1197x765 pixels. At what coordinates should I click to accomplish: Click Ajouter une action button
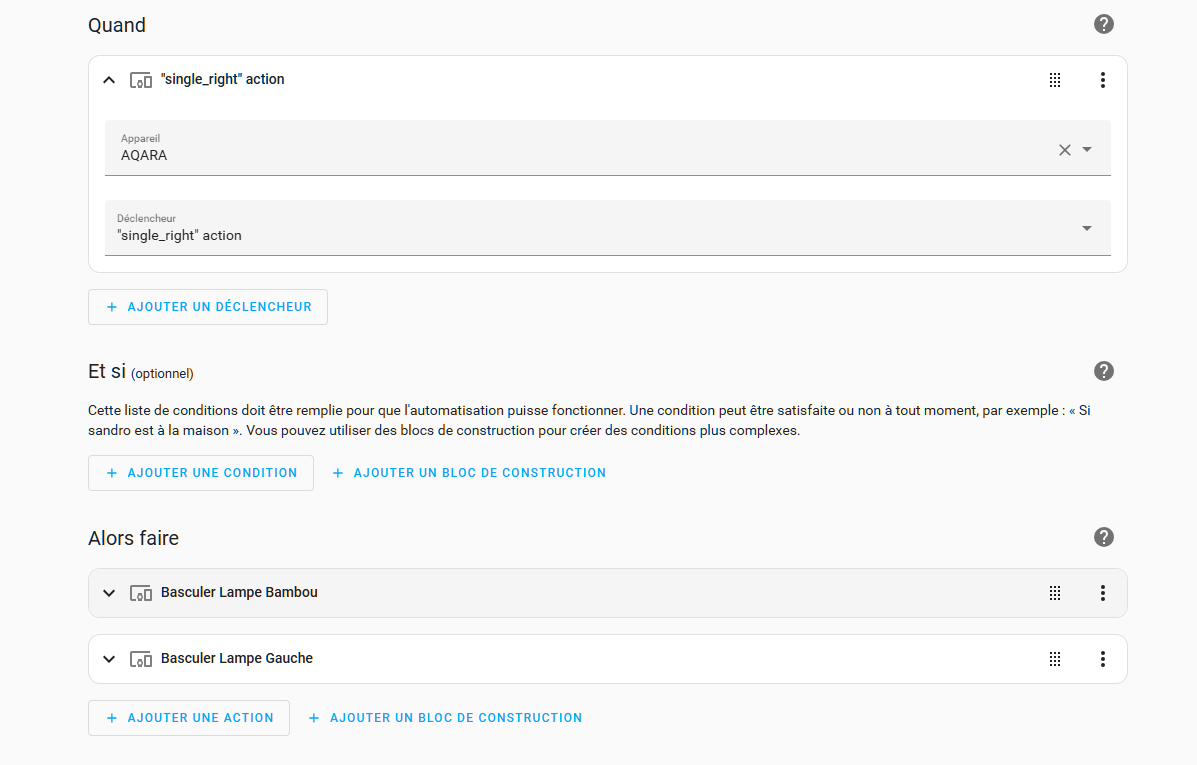(x=189, y=718)
